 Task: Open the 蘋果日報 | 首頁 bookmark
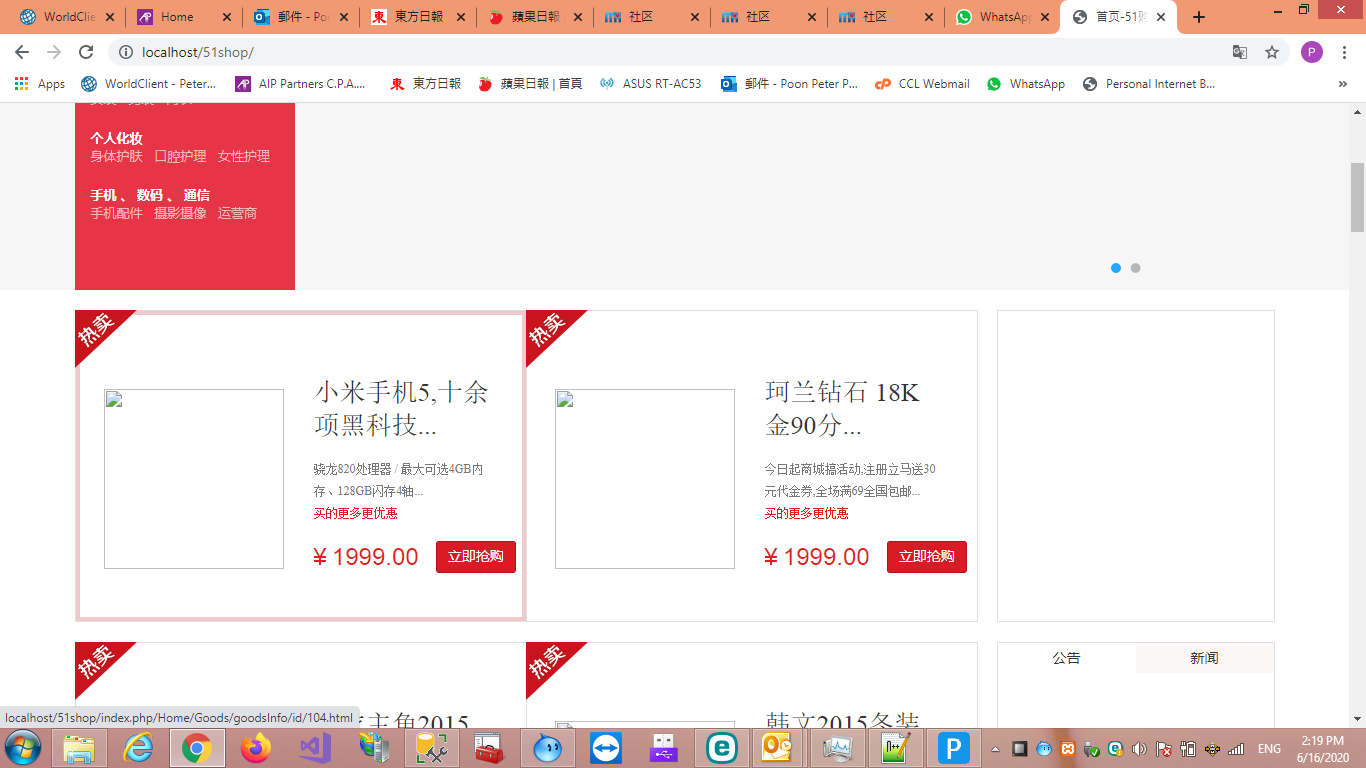pyautogui.click(x=530, y=84)
